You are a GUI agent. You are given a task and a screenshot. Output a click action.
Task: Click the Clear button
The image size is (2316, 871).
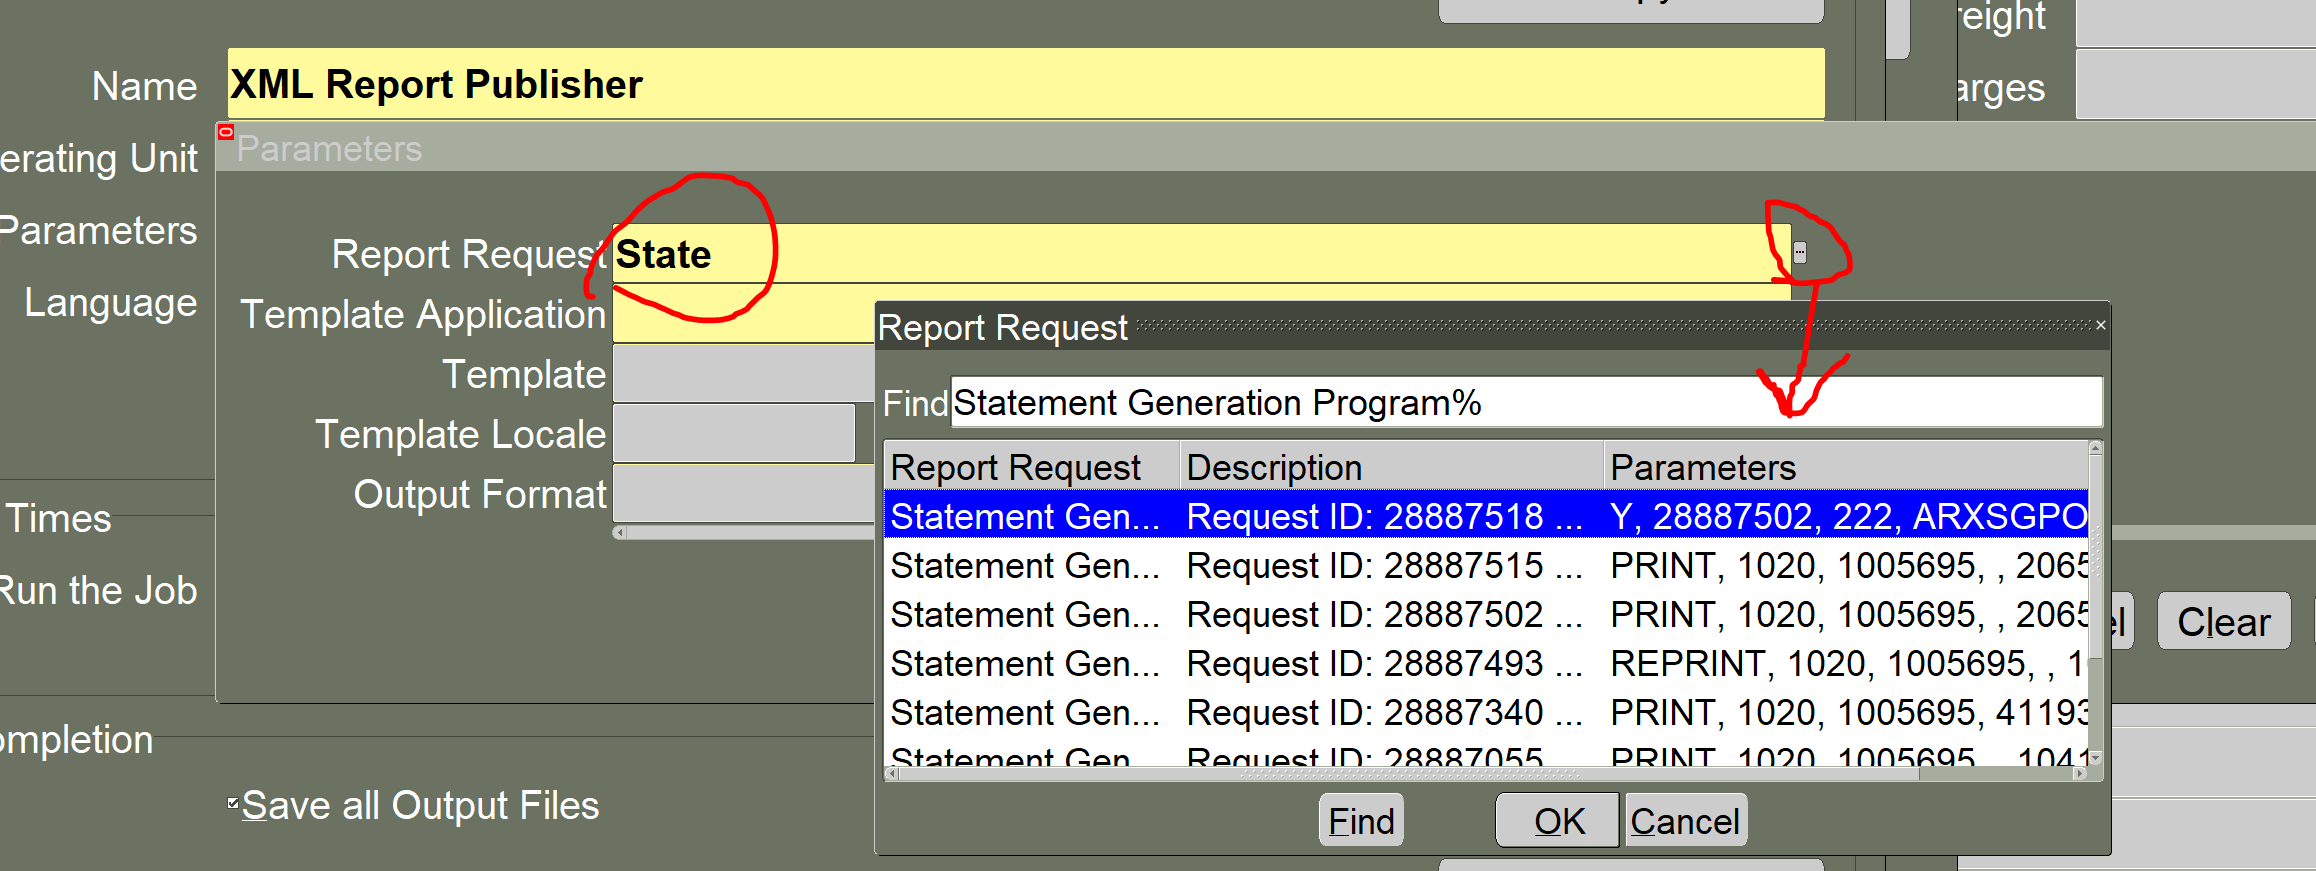(2224, 621)
